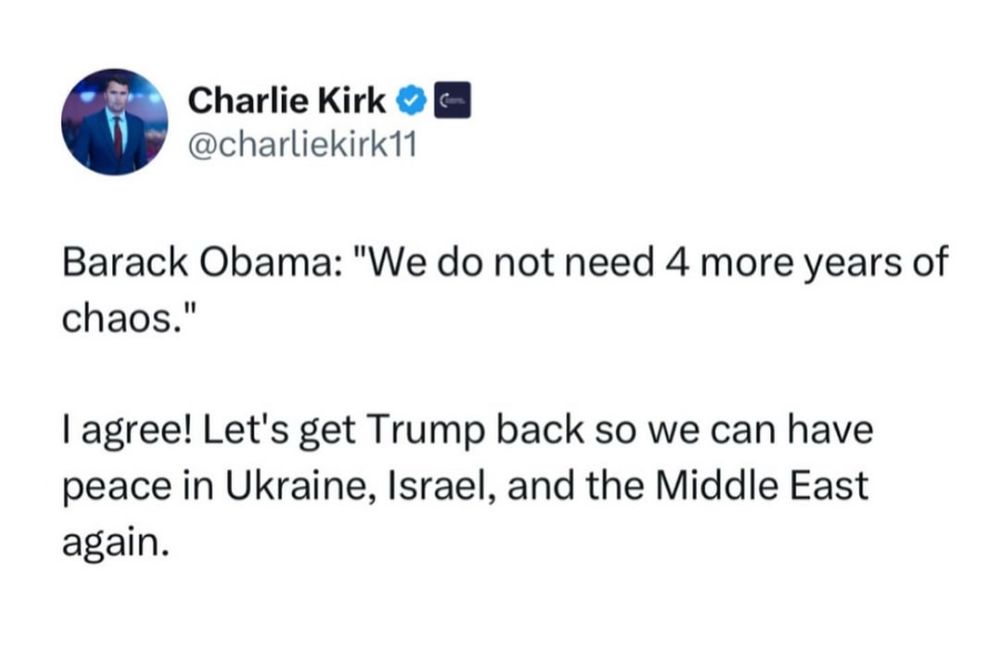Open Charlie Kirk's round profile picture
Screen dimensions: 1000x659
pyautogui.click(x=115, y=122)
